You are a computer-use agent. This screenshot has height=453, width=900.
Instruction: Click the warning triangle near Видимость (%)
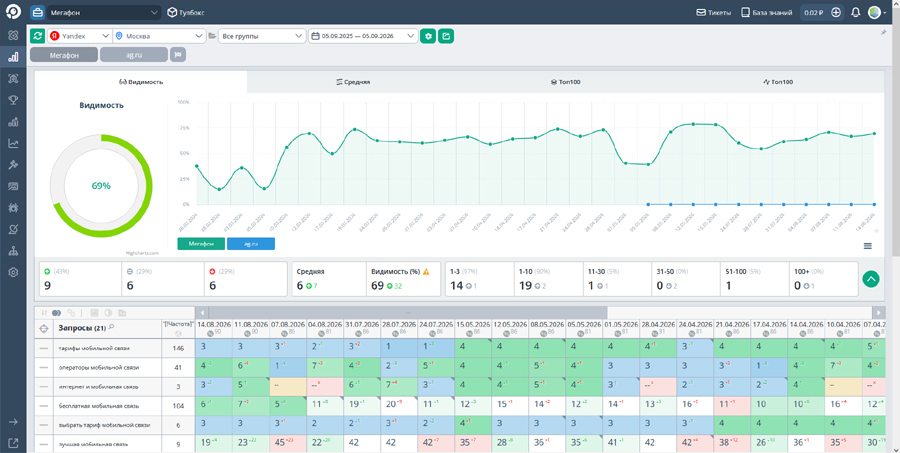click(426, 272)
